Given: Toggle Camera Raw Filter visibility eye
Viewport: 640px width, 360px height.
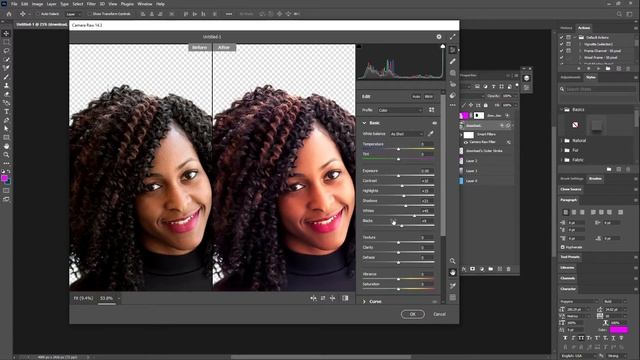Looking at the screenshot, I should pyautogui.click(x=466, y=142).
